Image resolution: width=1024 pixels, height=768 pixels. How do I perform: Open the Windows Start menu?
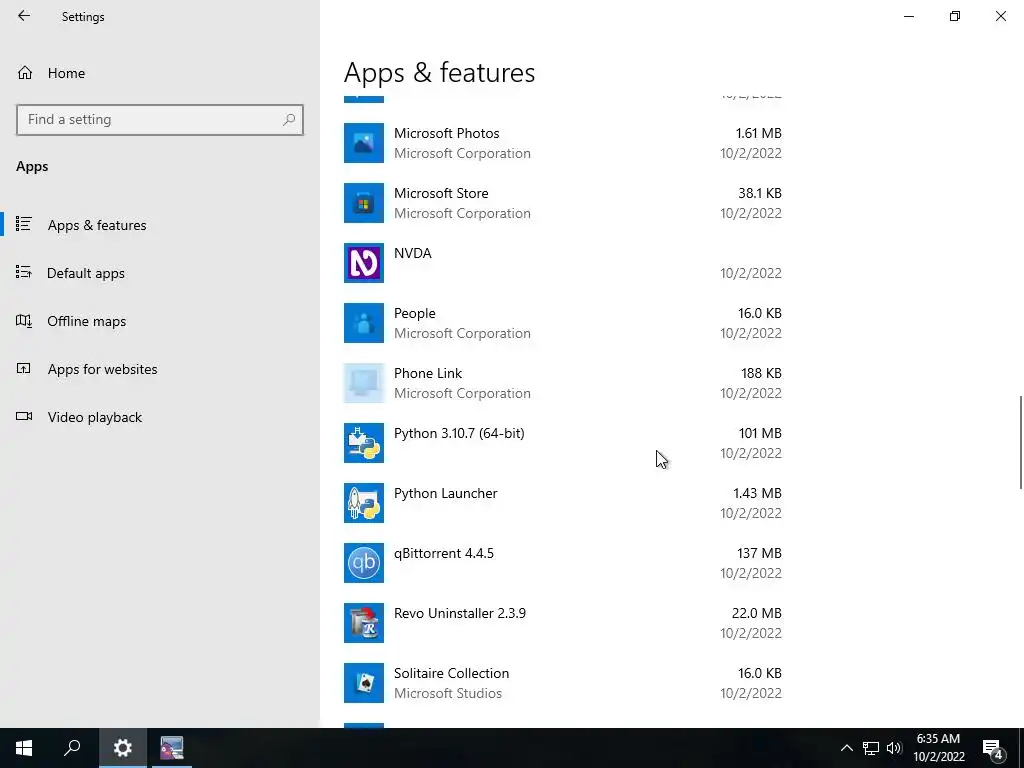point(24,748)
